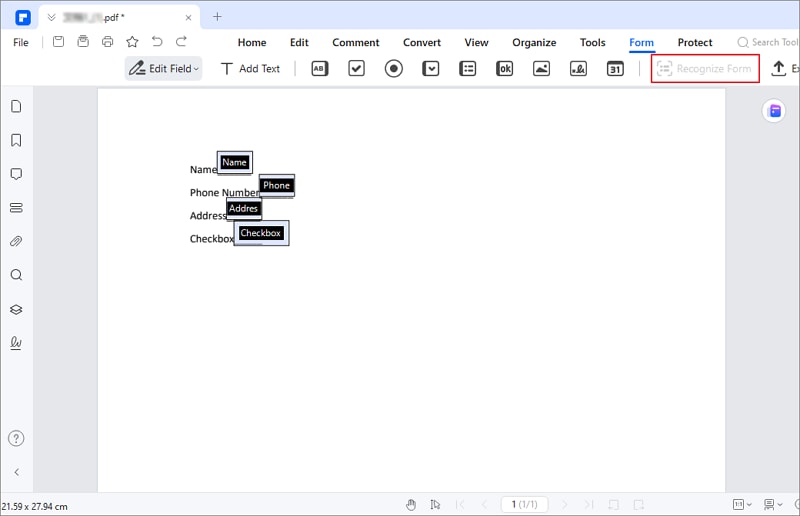800x516 pixels.
Task: Open the signatures panel in sidebar
Action: [x=16, y=343]
